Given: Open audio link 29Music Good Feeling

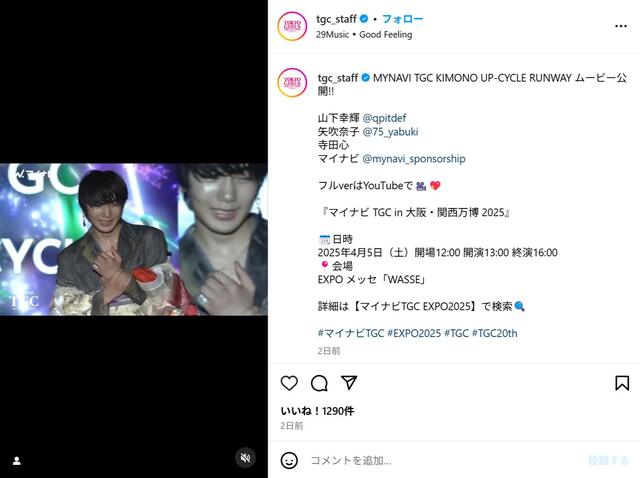Looking at the screenshot, I should tap(364, 35).
